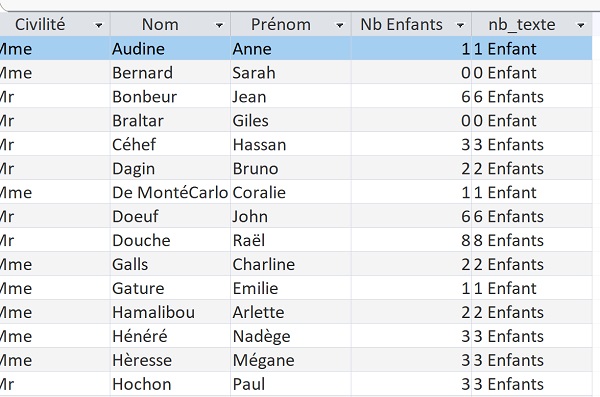Open the Civilité column filter dropdown arrow

(x=99, y=25)
